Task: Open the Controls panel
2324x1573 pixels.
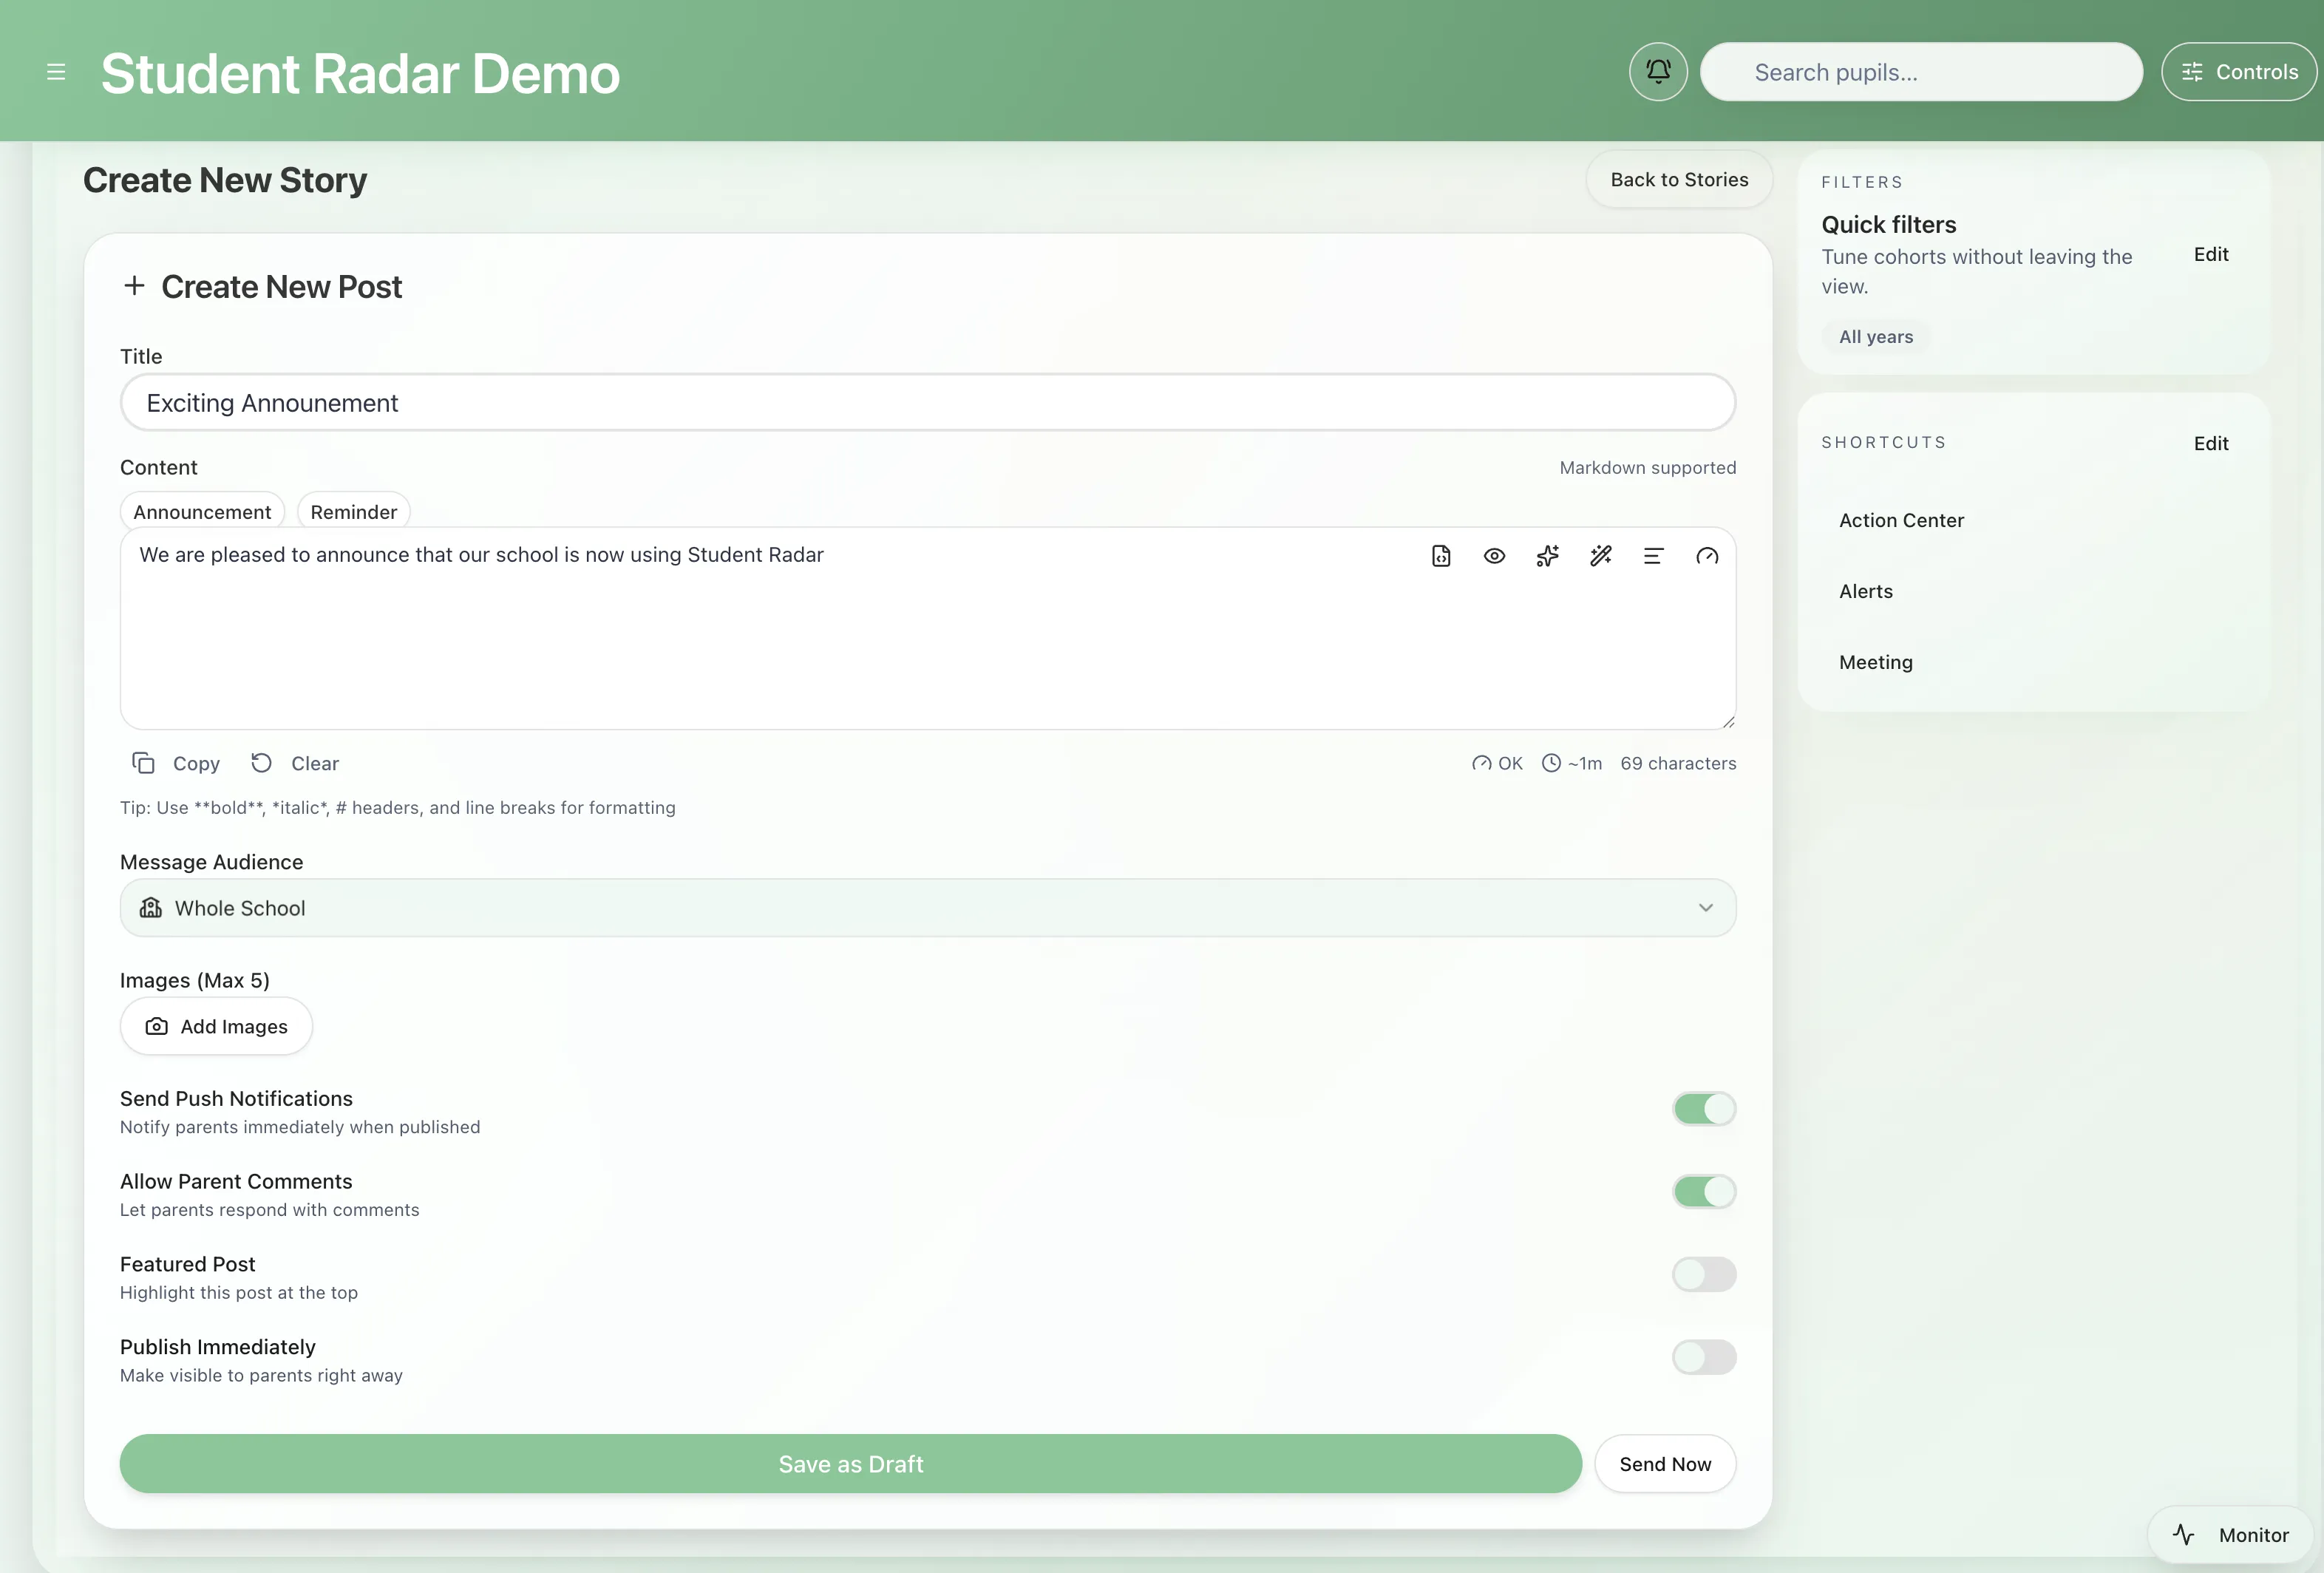Action: pyautogui.click(x=2239, y=72)
